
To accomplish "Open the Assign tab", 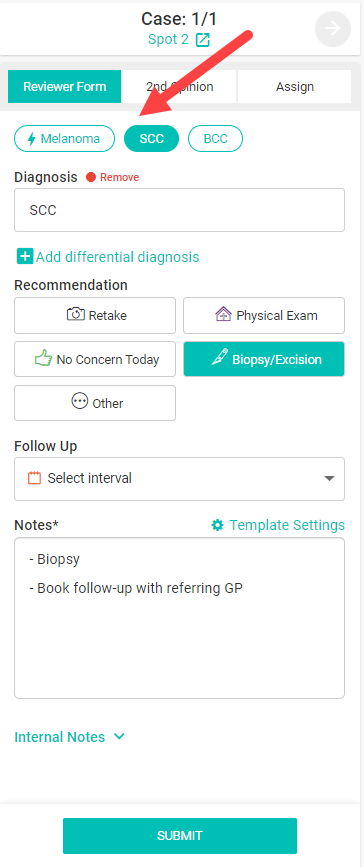I will tap(295, 87).
